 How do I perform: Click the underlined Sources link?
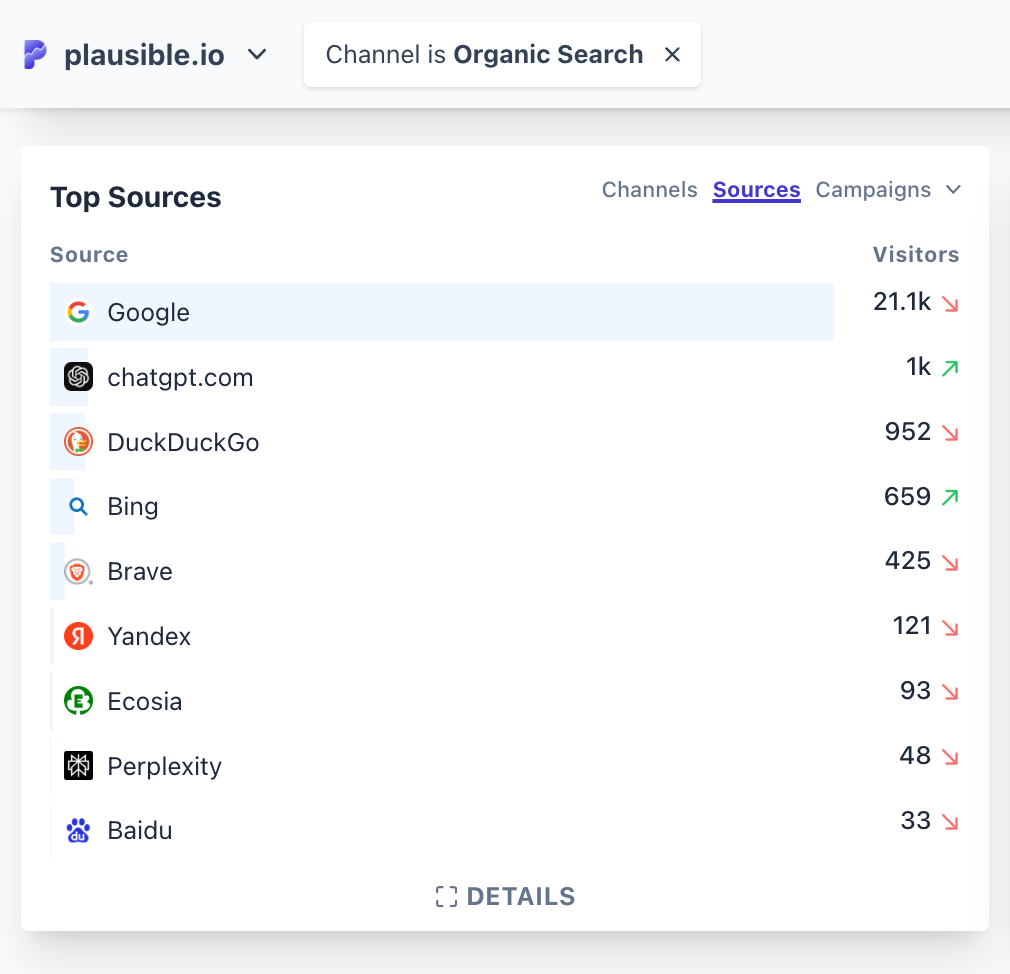(756, 189)
